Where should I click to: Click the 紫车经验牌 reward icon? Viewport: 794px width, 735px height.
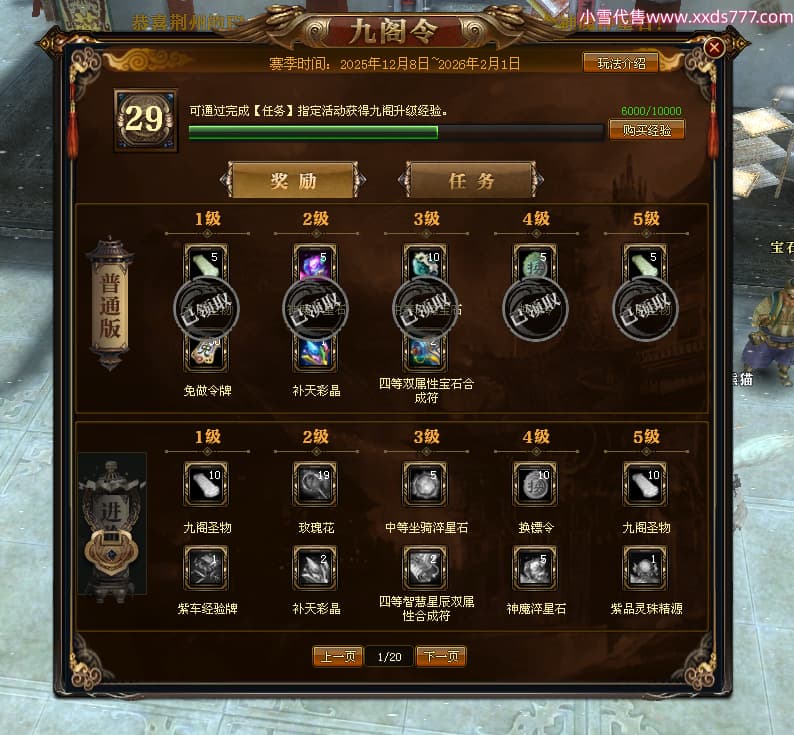coord(206,568)
